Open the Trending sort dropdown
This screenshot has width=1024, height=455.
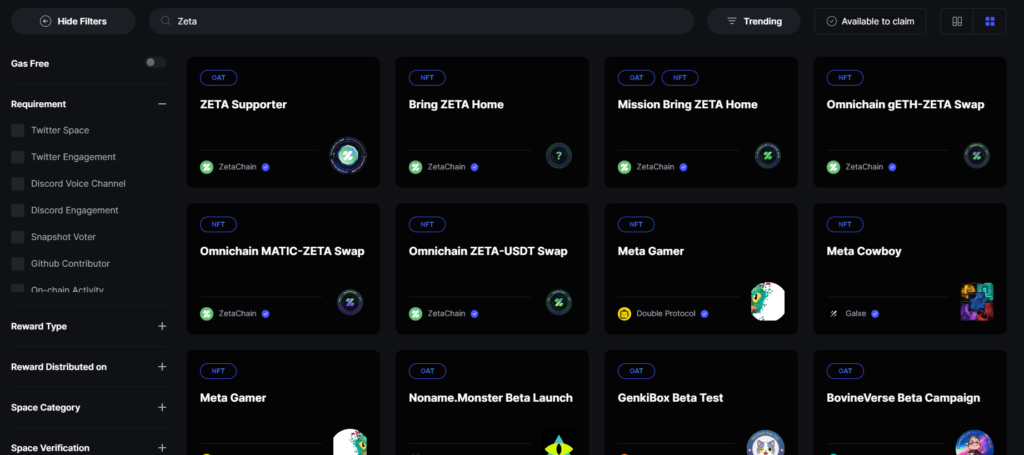753,21
